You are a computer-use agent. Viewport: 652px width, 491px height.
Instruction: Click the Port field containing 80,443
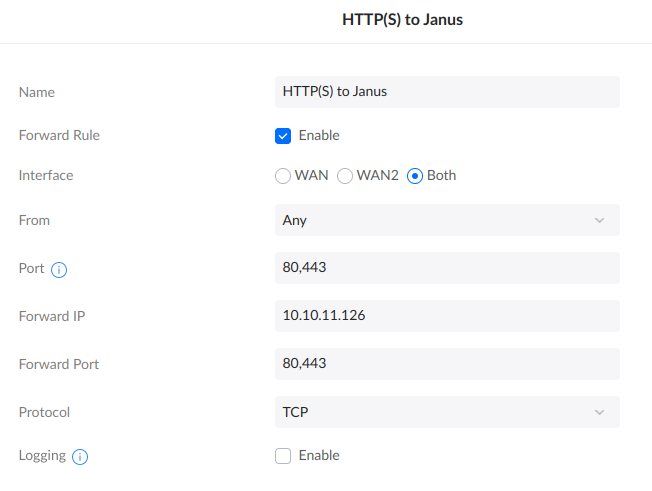[x=447, y=268]
